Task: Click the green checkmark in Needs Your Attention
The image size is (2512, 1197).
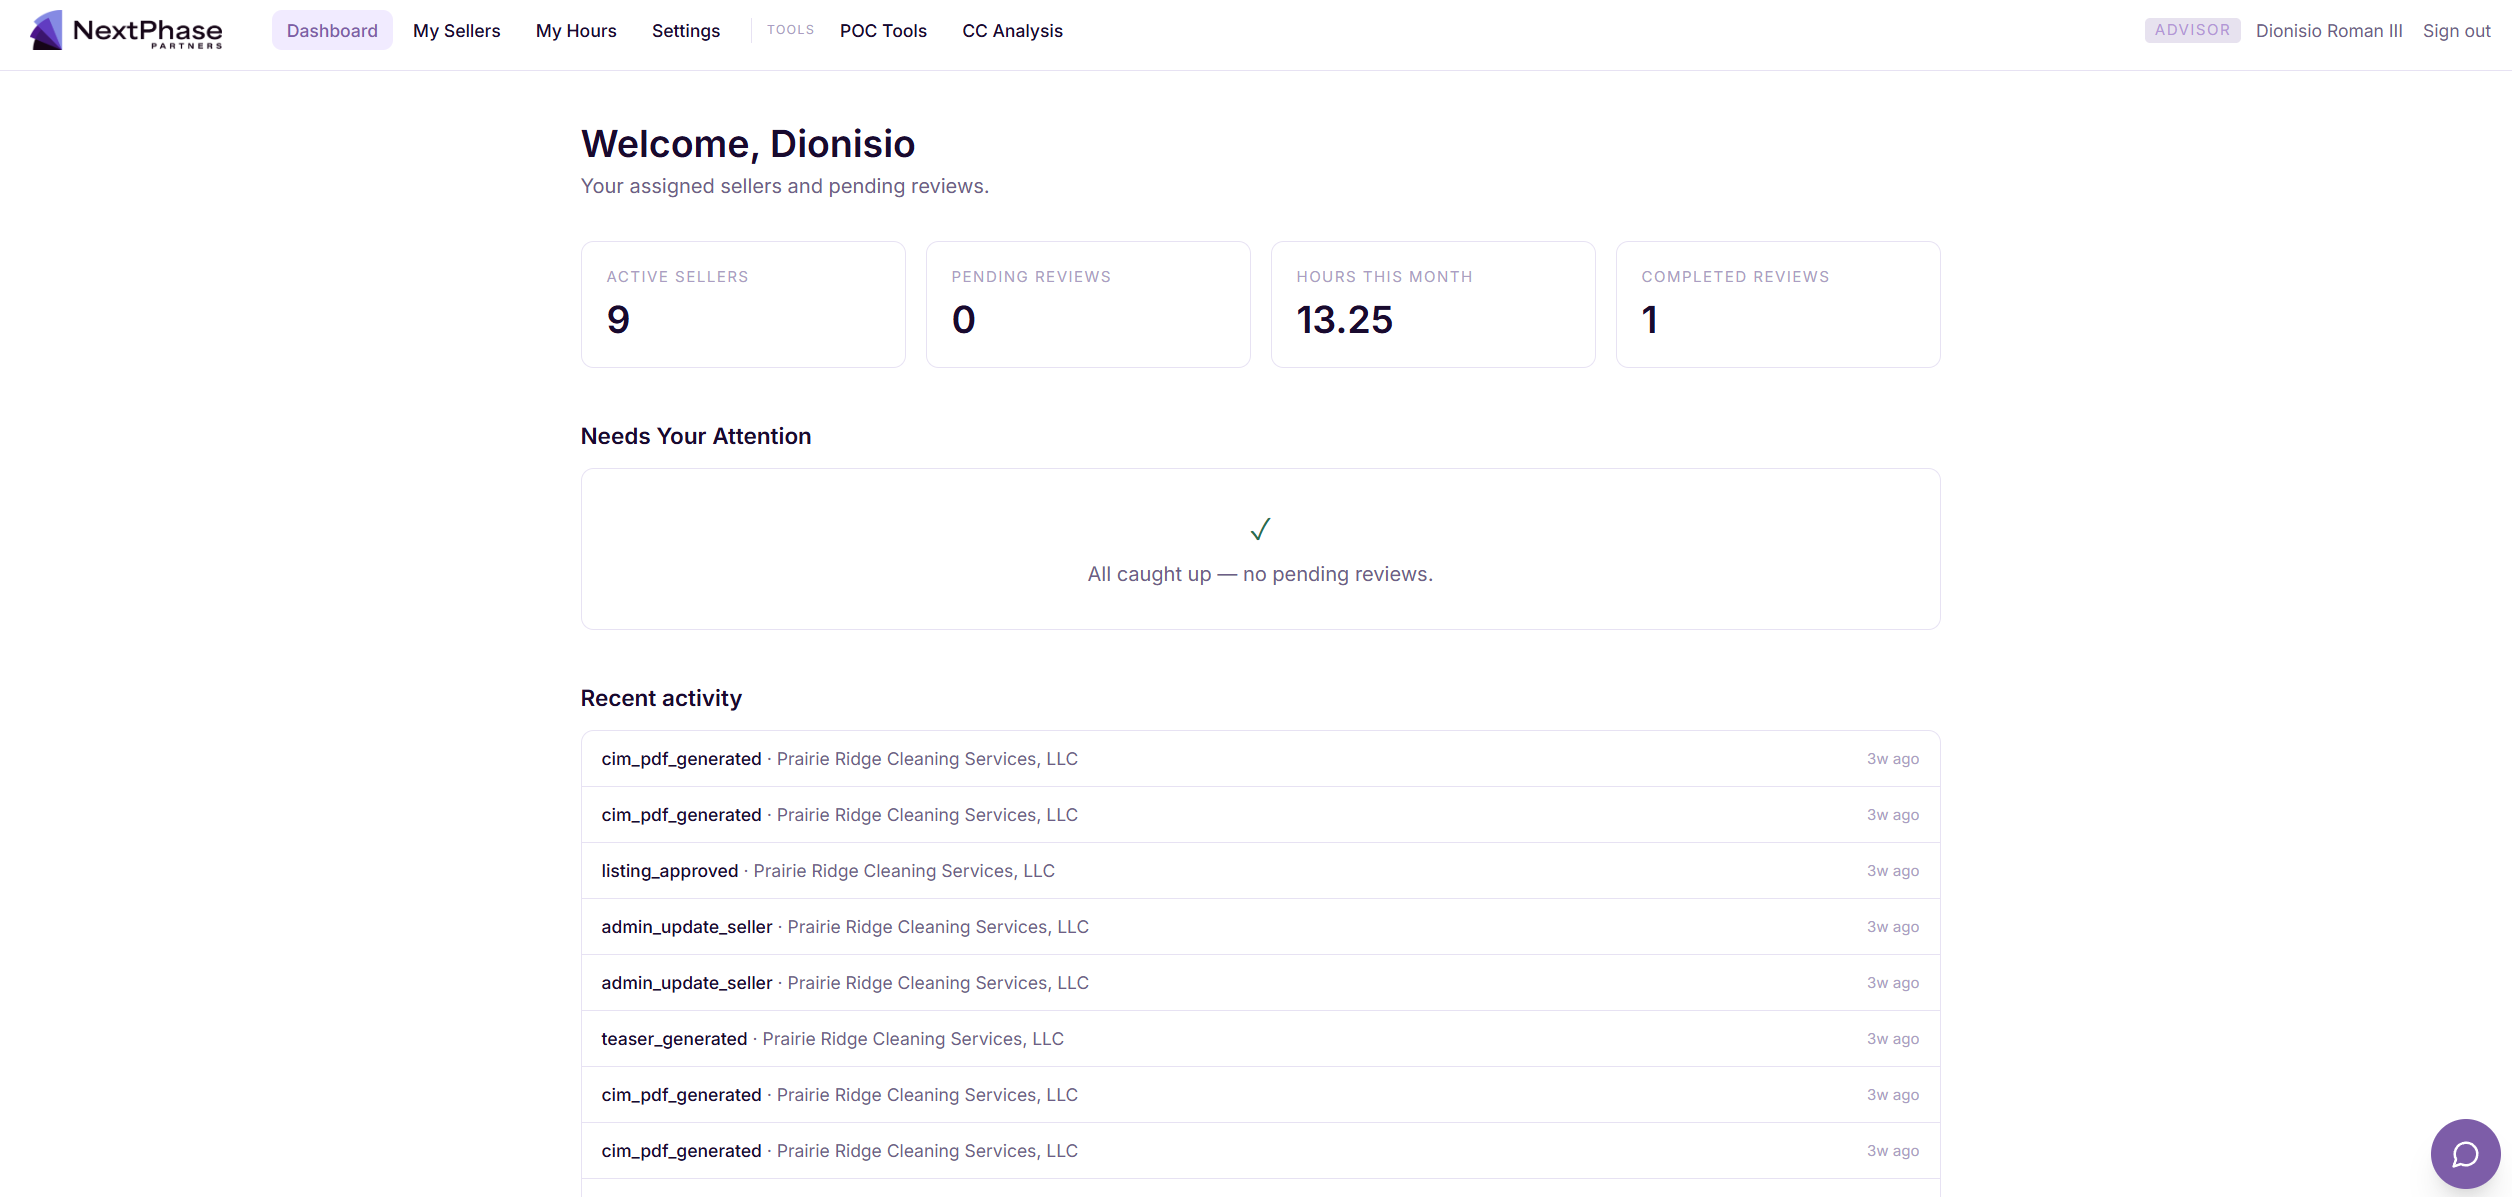Action: (x=1260, y=529)
